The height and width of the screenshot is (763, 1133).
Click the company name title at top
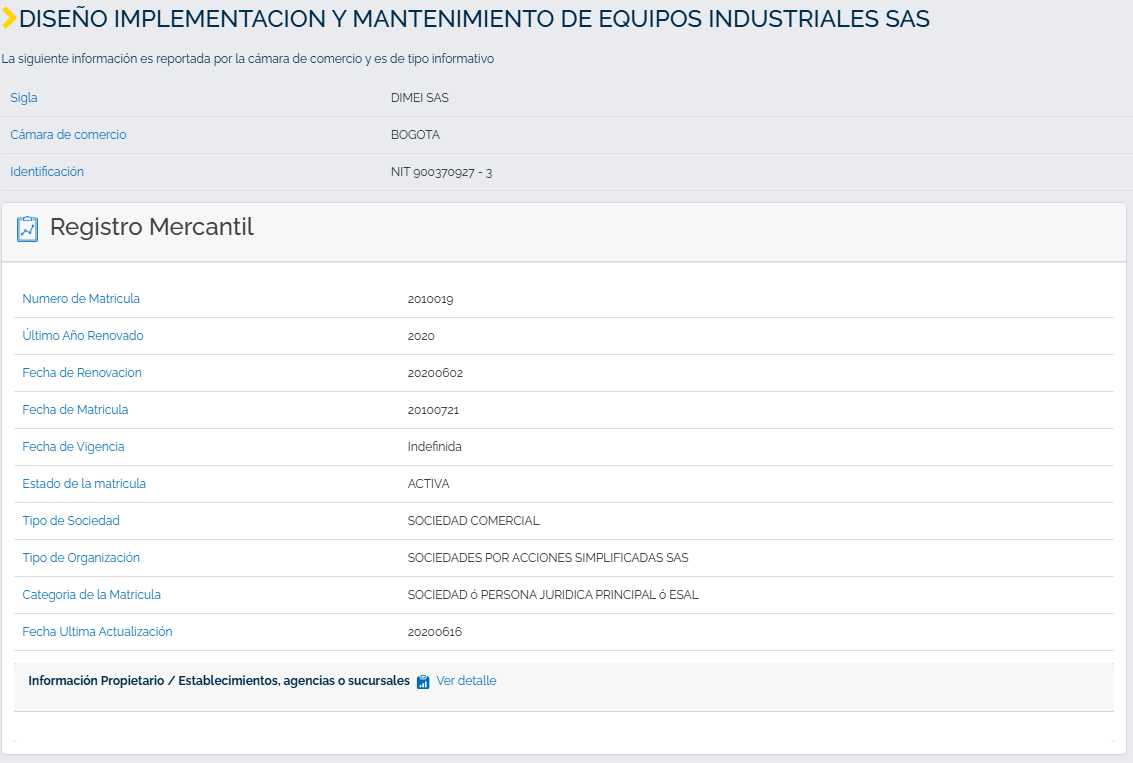pyautogui.click(x=474, y=19)
